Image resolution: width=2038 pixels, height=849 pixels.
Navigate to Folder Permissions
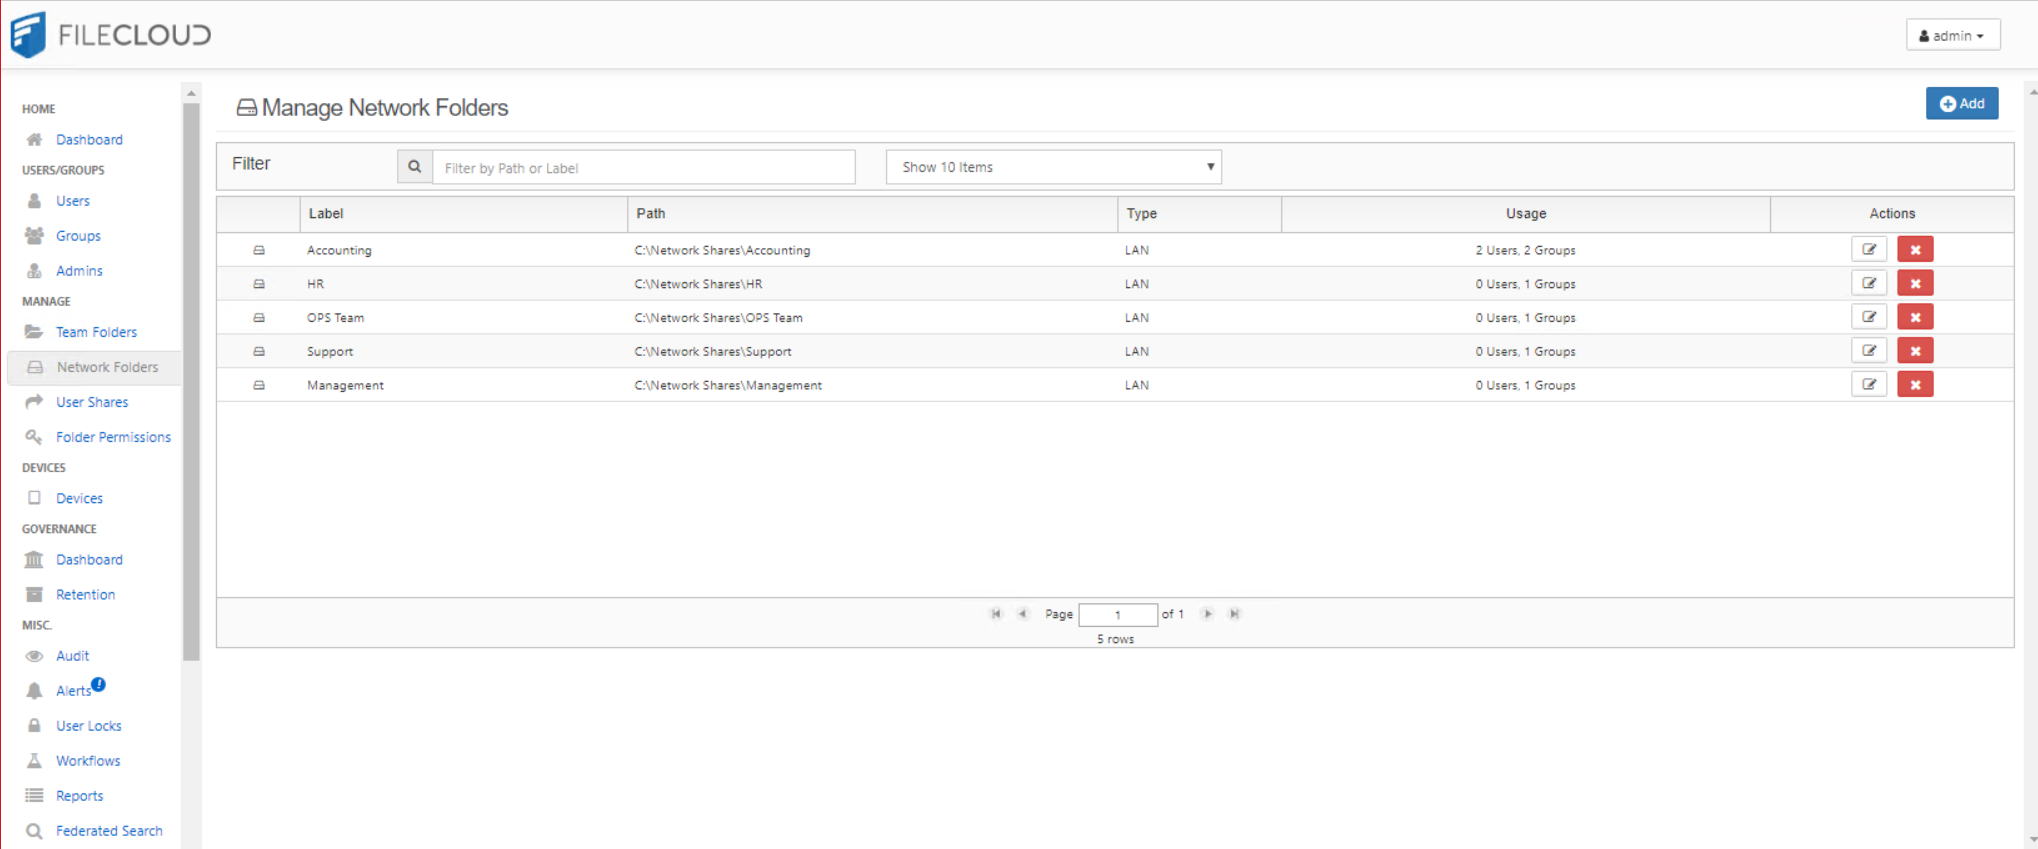[113, 437]
